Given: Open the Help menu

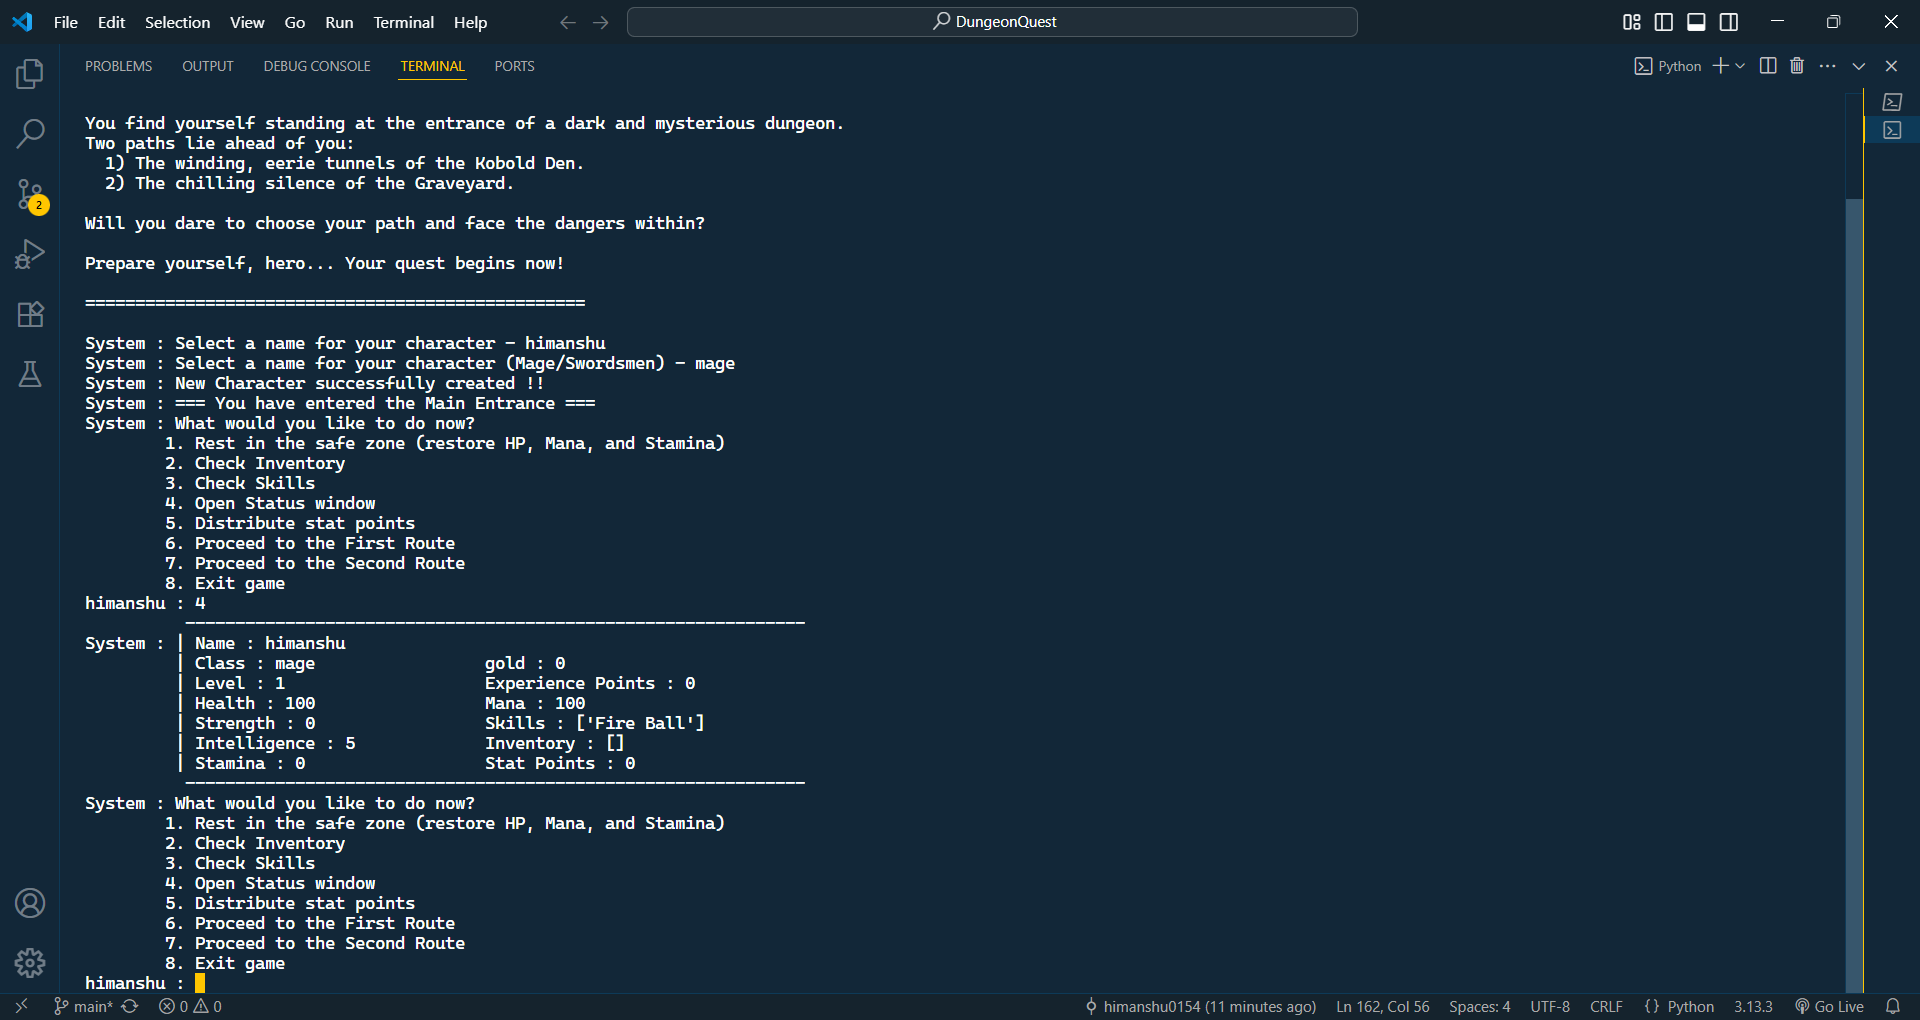Looking at the screenshot, I should [470, 22].
